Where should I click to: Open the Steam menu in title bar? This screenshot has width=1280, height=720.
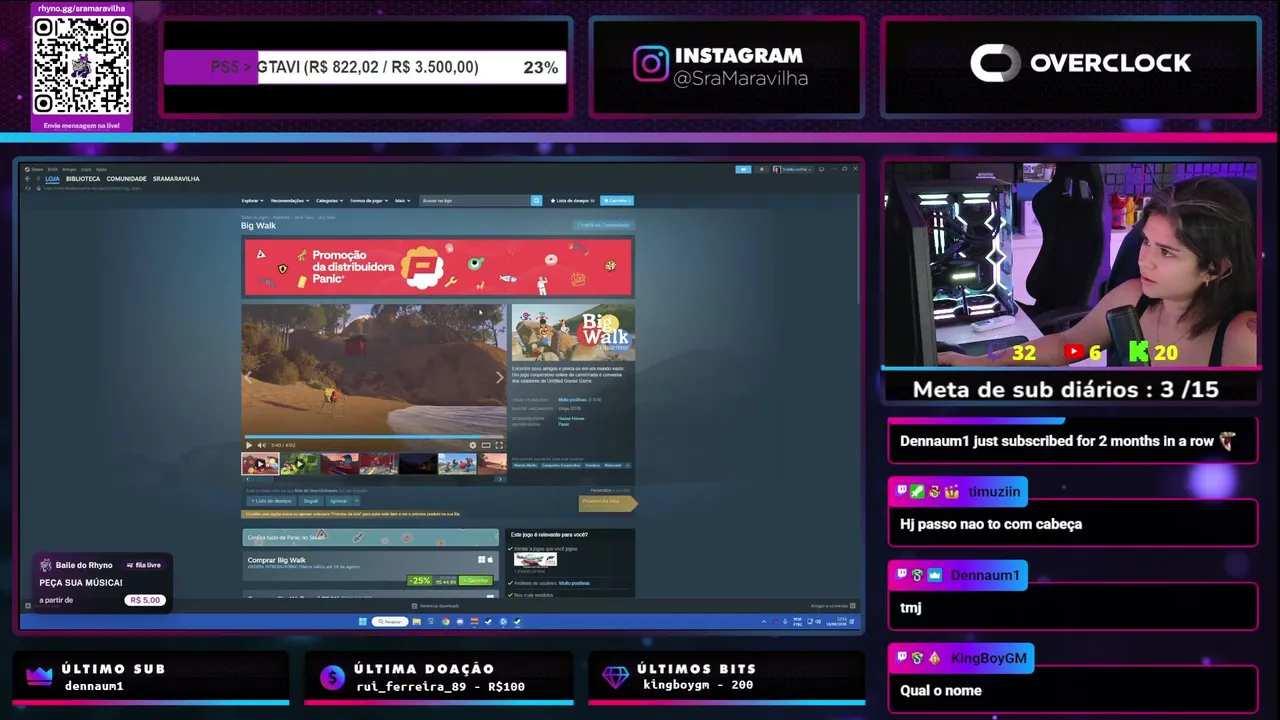point(36,169)
